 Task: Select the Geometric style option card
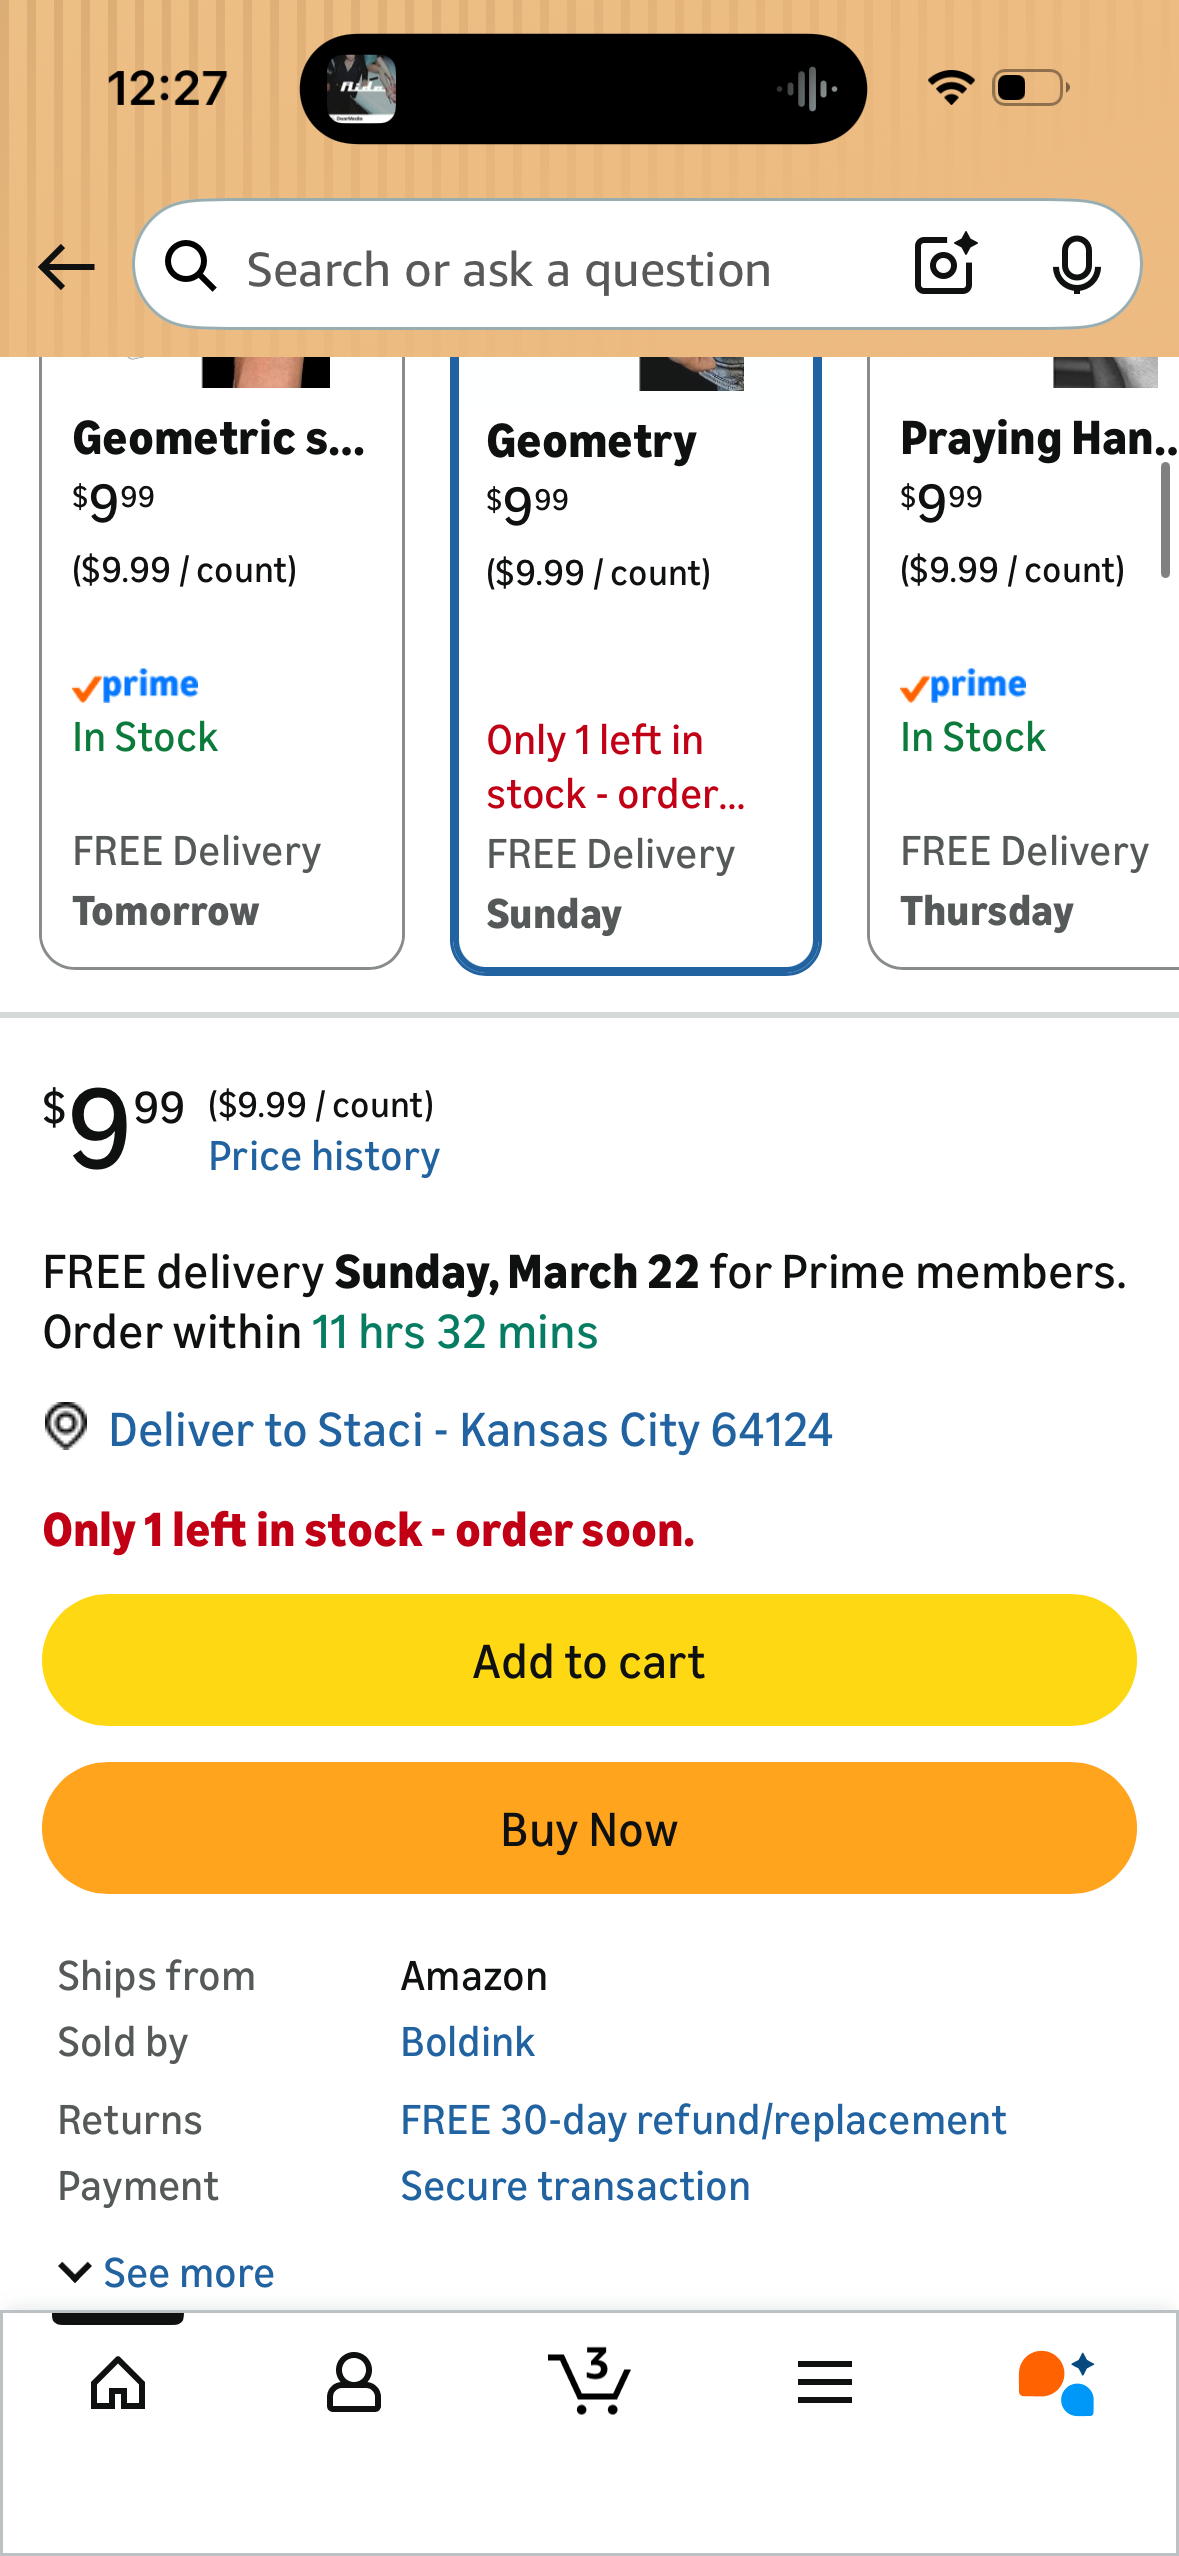click(222, 662)
